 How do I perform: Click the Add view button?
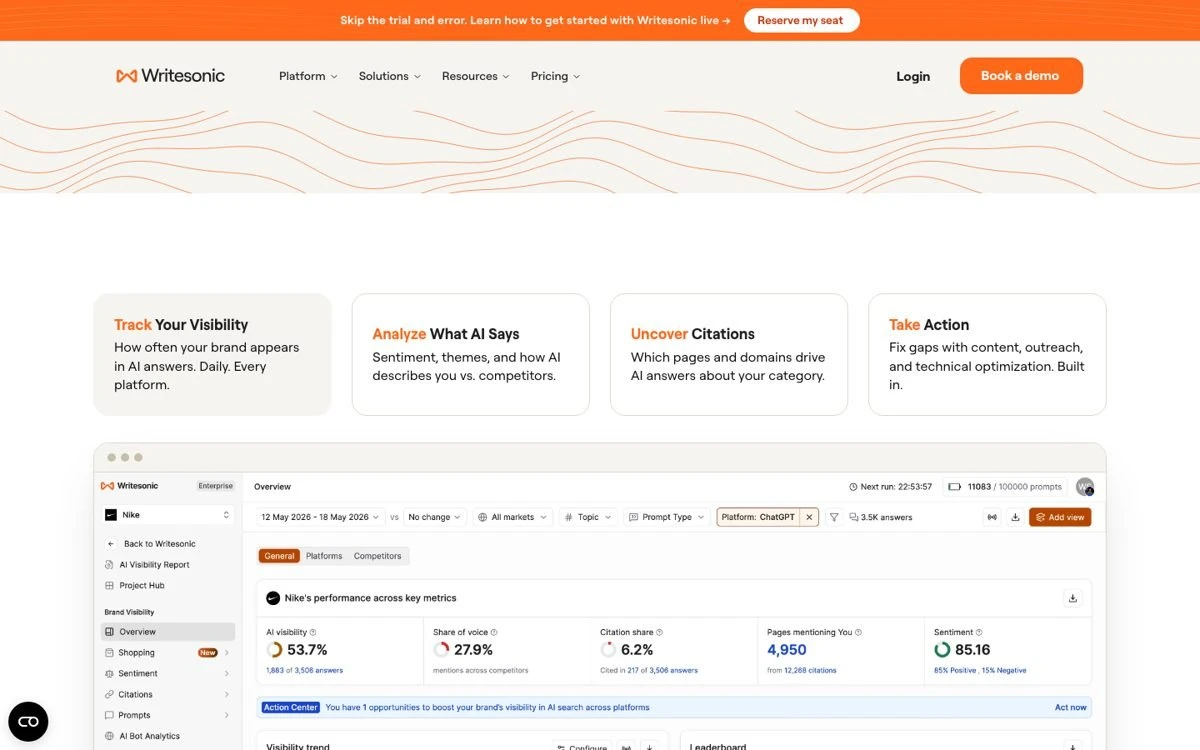pyautogui.click(x=1060, y=517)
